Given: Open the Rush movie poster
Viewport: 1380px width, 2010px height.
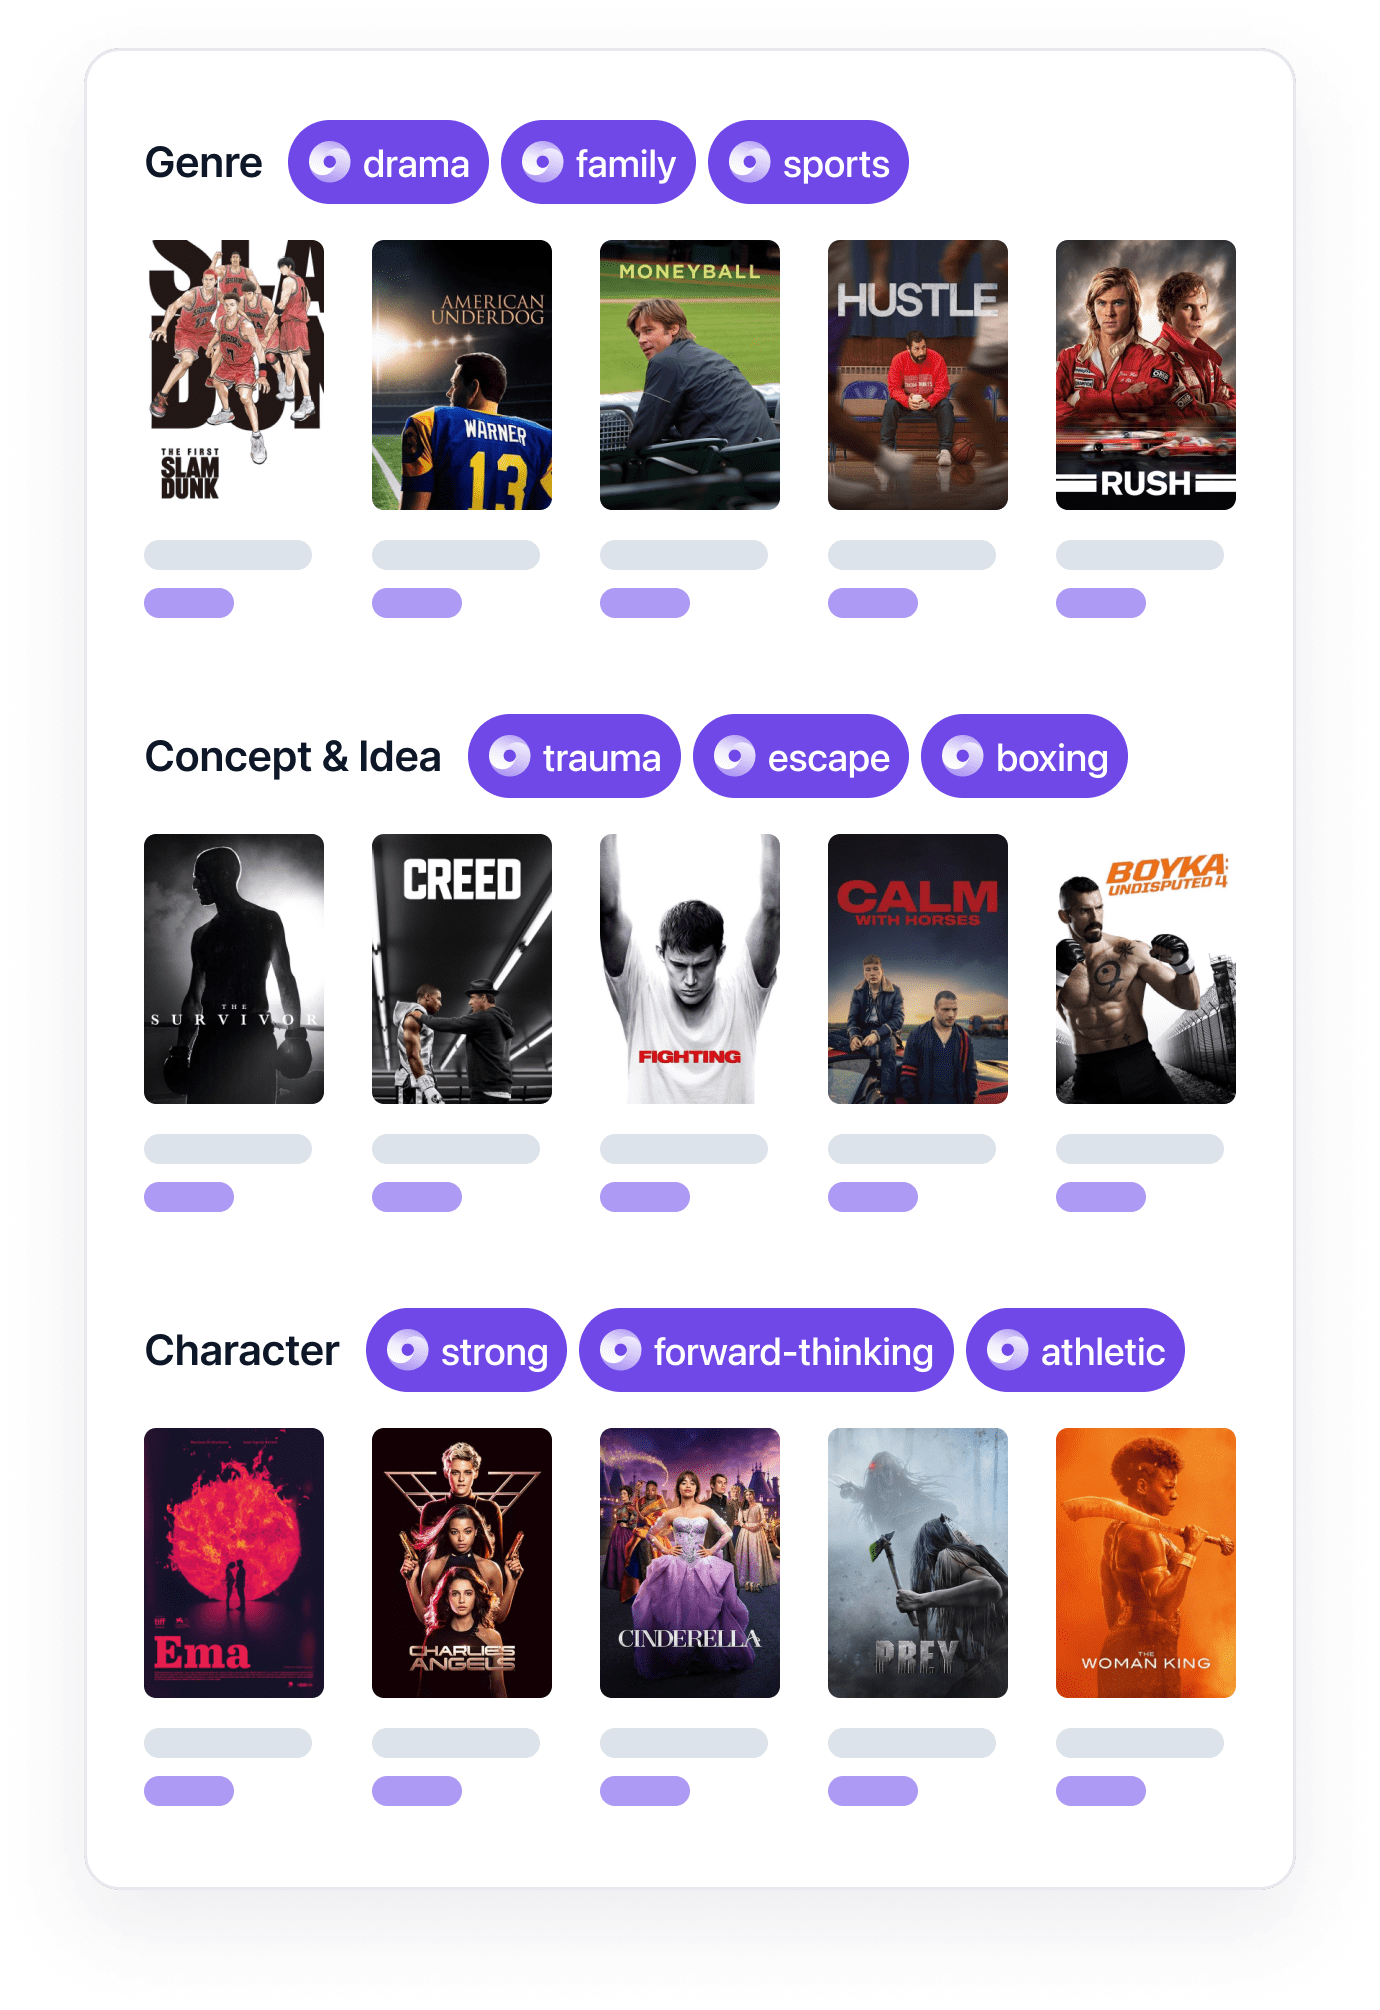Looking at the screenshot, I should [1146, 375].
